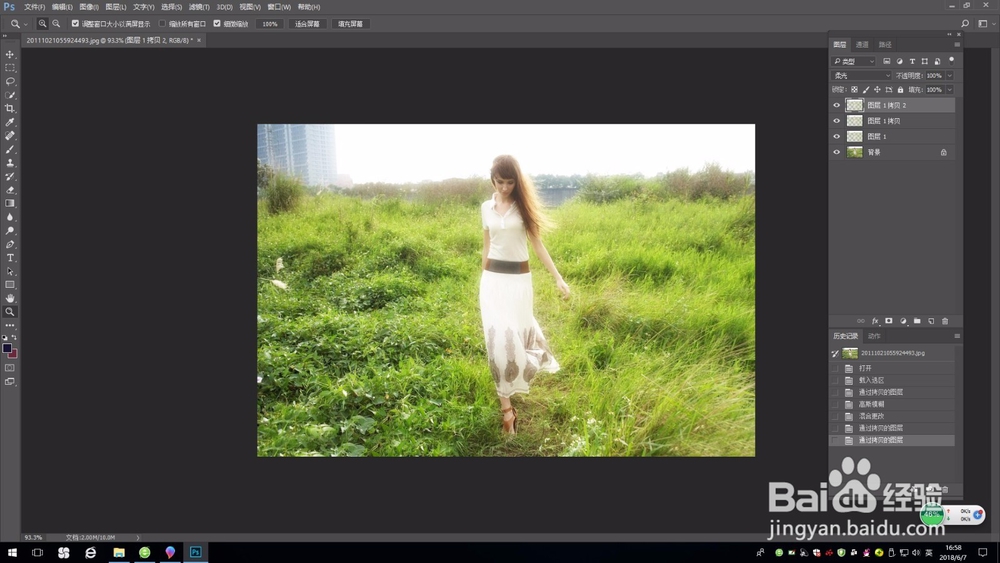
Task: Select the Blur tool
Action: coord(10,217)
